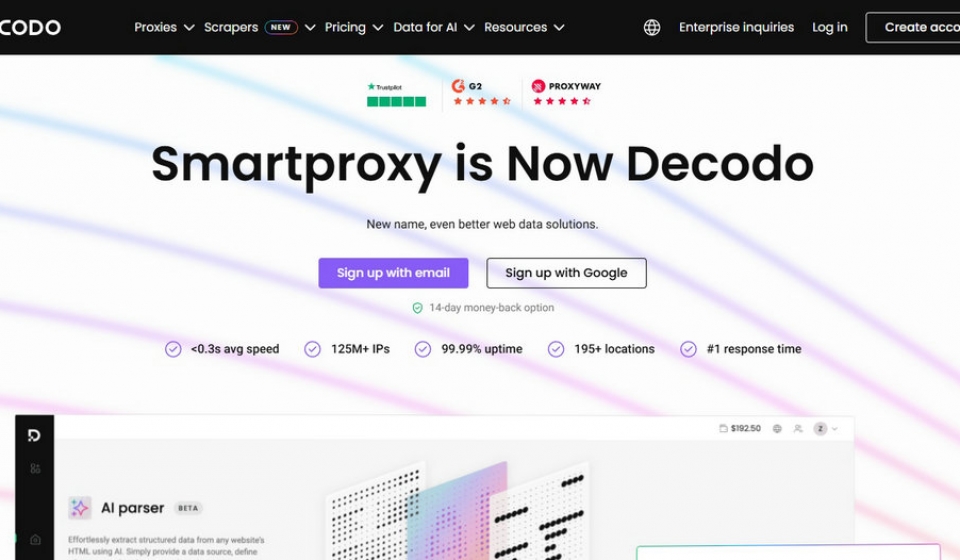
Task: Click the dashboard user profile icon
Action: [798, 429]
